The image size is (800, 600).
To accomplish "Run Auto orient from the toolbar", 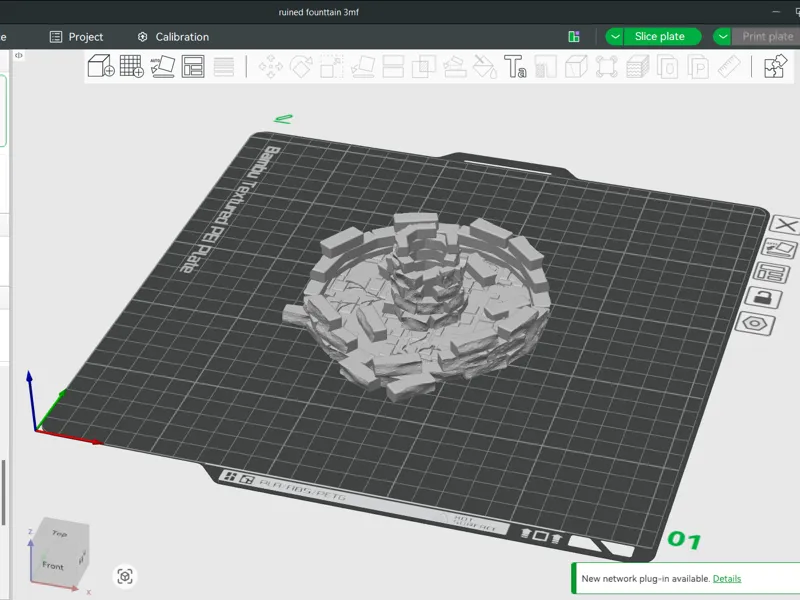I will coord(163,67).
